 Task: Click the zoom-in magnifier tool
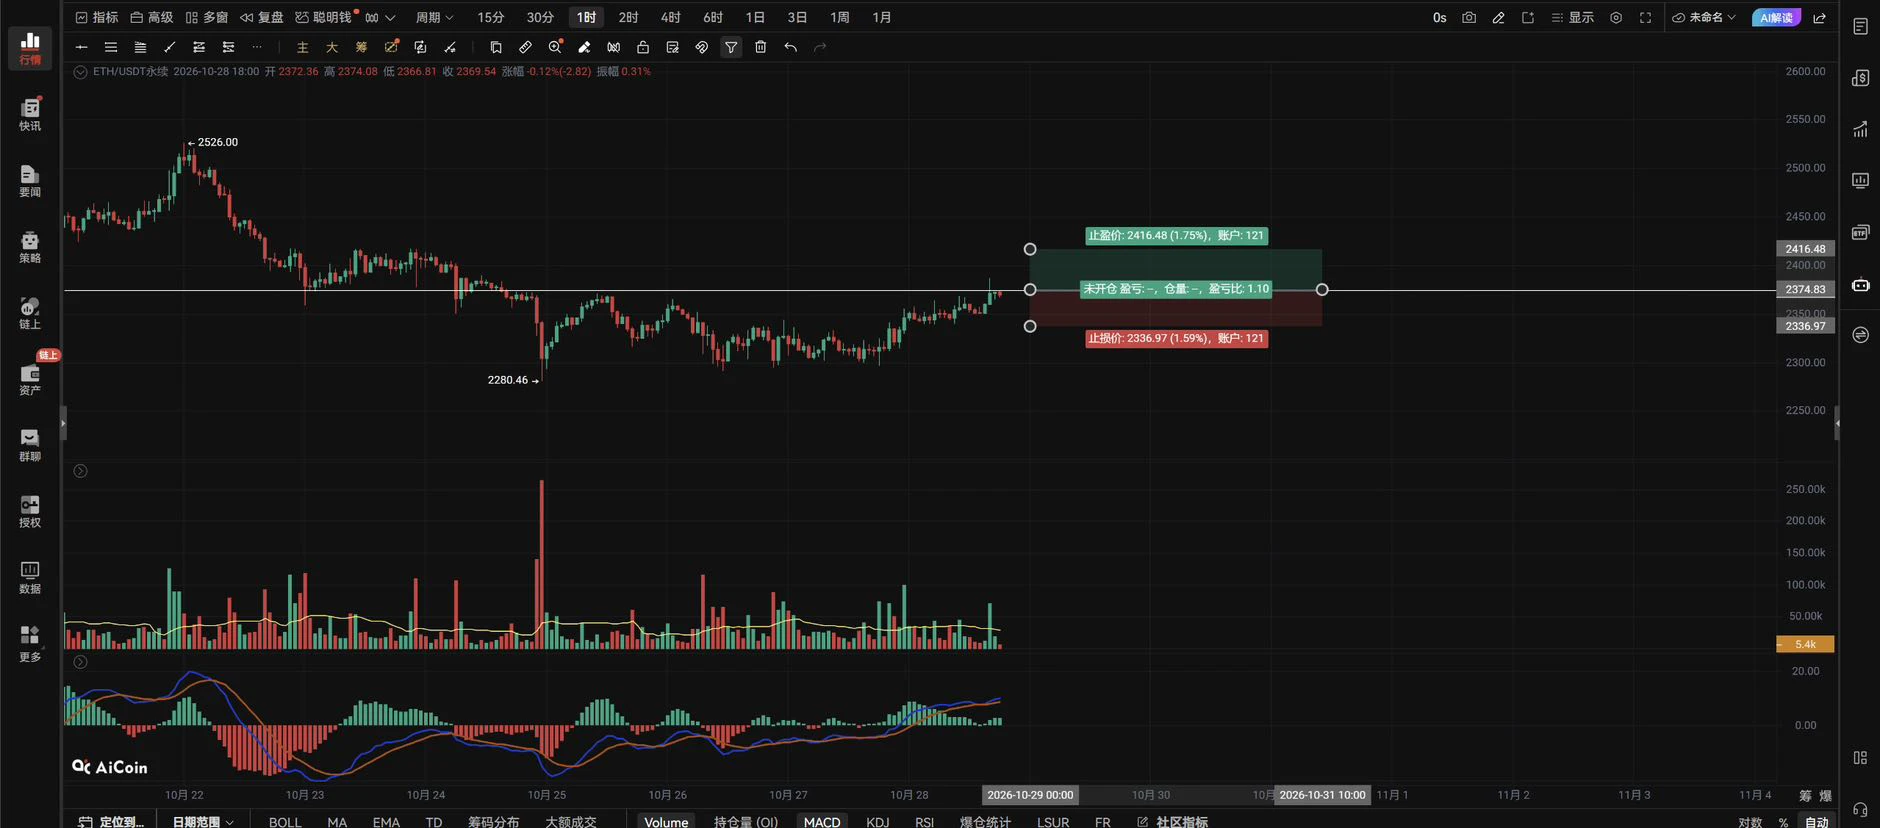point(555,47)
